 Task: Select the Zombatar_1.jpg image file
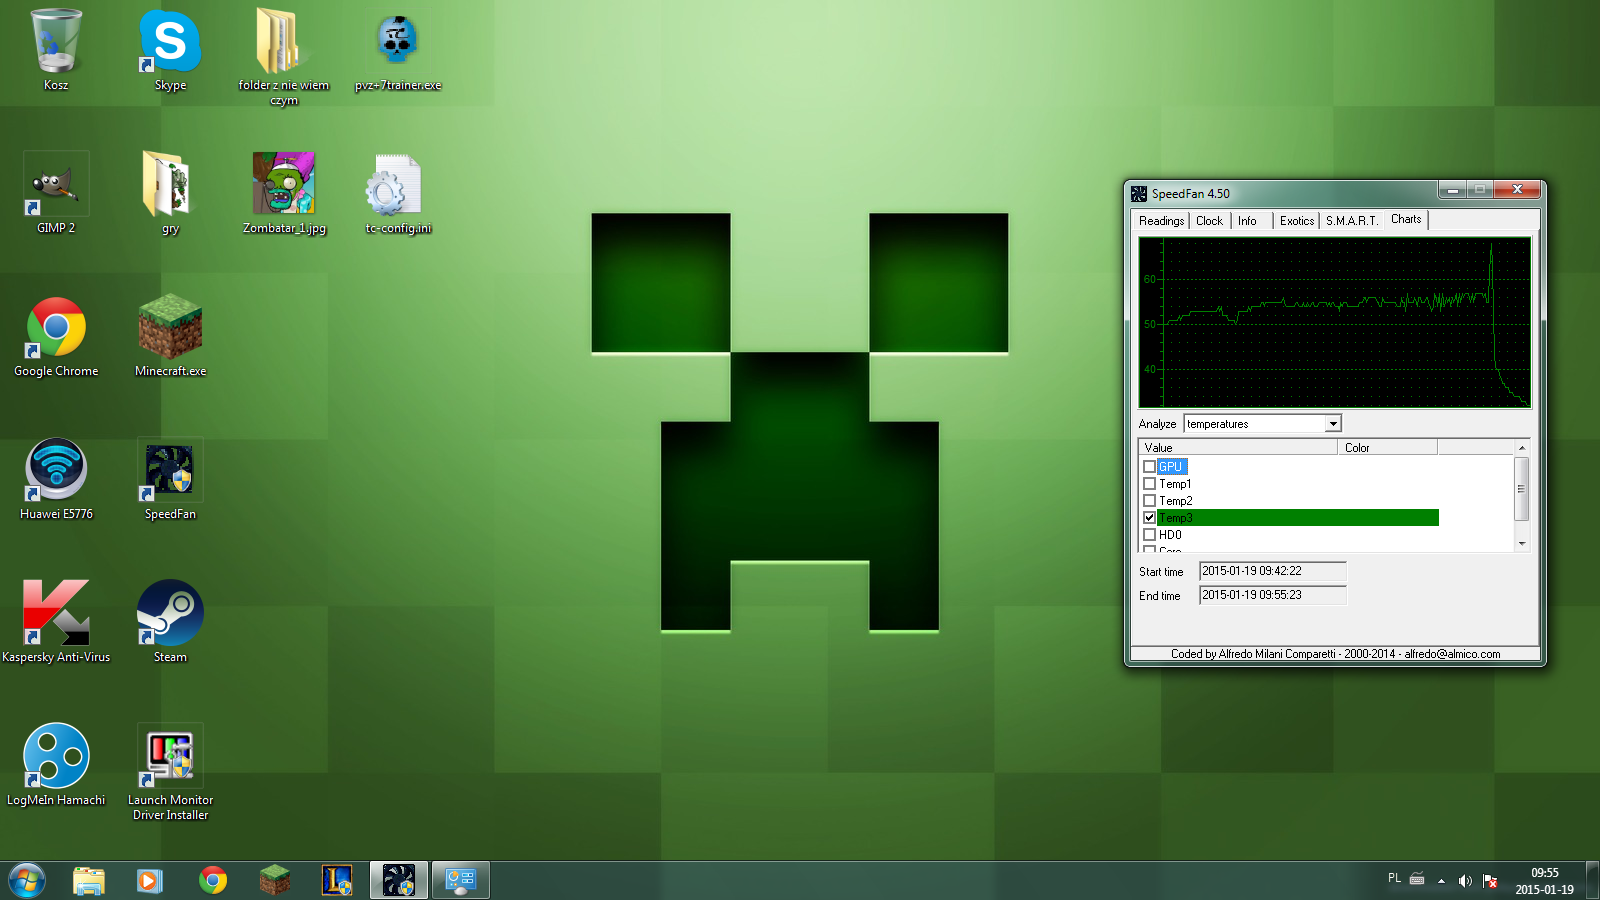[x=284, y=193]
